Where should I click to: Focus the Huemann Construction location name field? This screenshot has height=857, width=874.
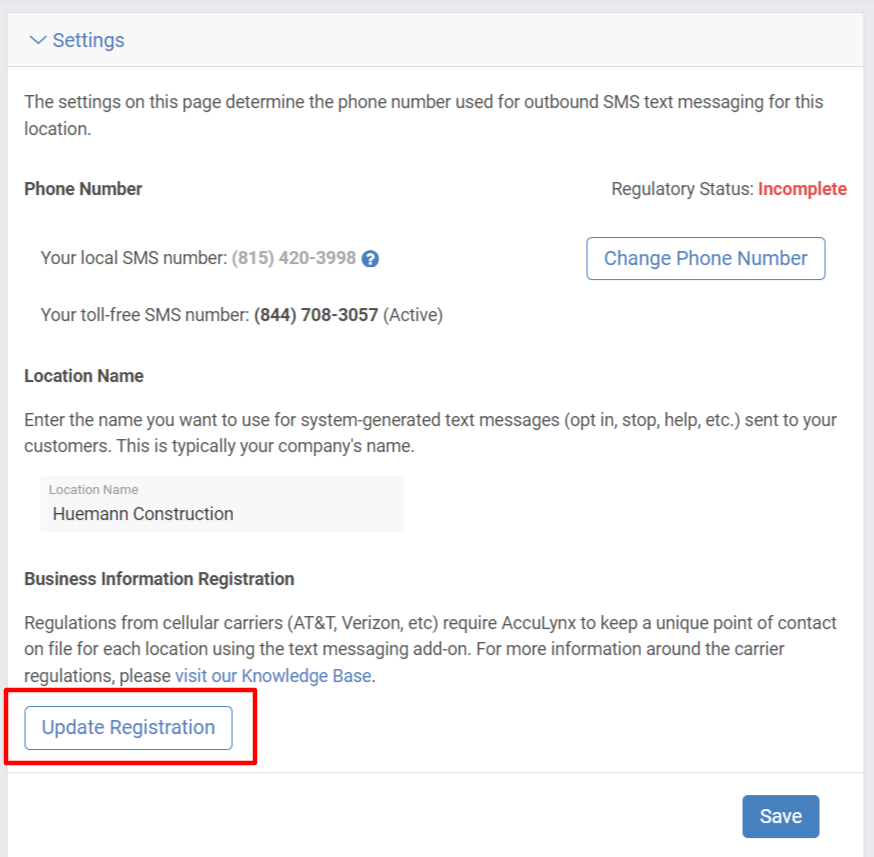pos(222,504)
